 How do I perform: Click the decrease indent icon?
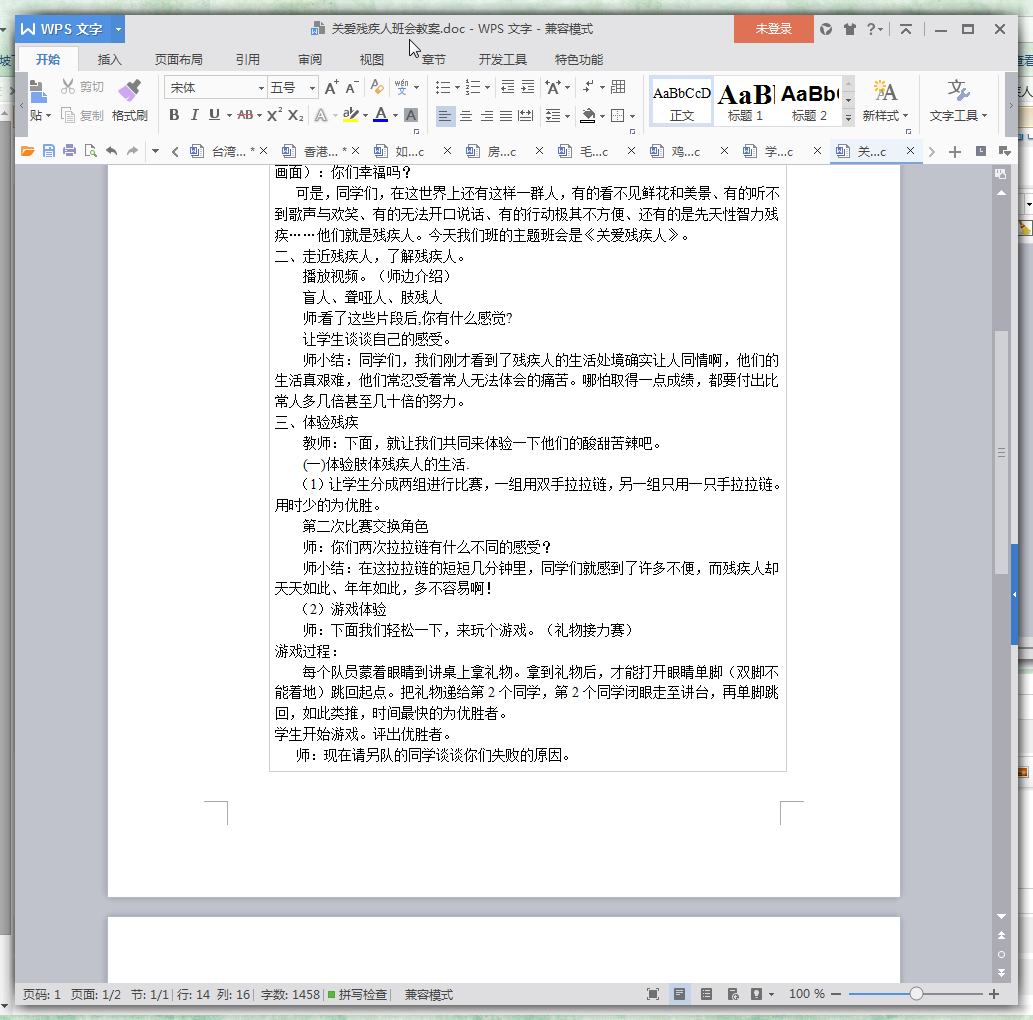click(x=507, y=87)
